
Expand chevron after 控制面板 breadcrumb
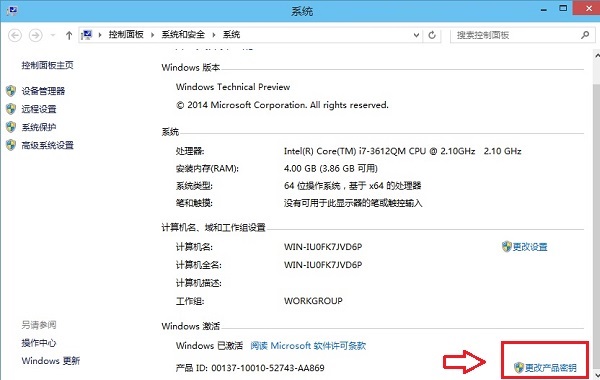pyautogui.click(x=152, y=35)
